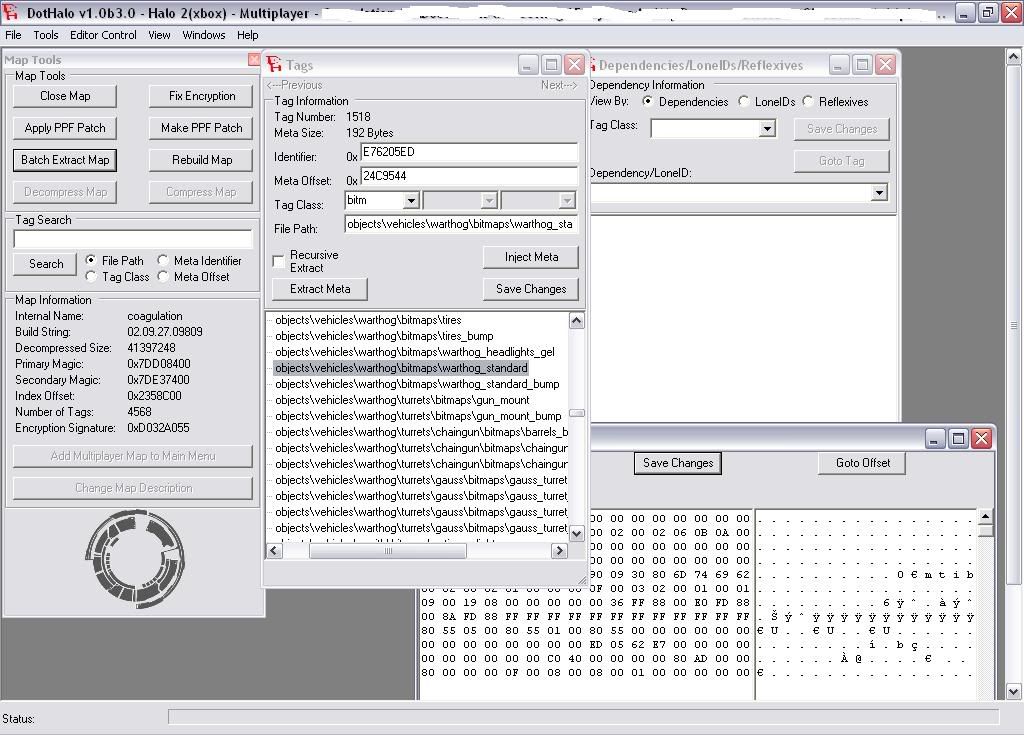This screenshot has width=1024, height=736.
Task: Click the Search button in Tag Search
Action: click(46, 264)
